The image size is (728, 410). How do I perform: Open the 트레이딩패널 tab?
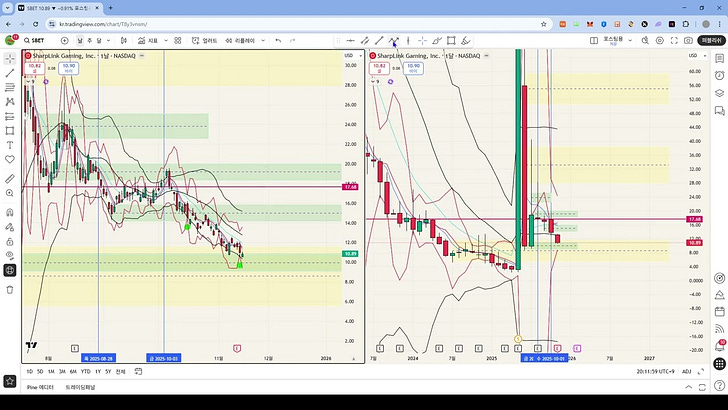click(x=80, y=387)
